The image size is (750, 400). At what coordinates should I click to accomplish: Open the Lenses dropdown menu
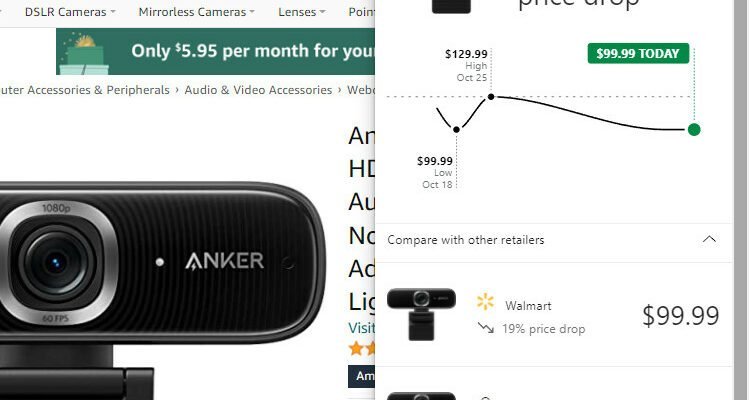pos(302,12)
